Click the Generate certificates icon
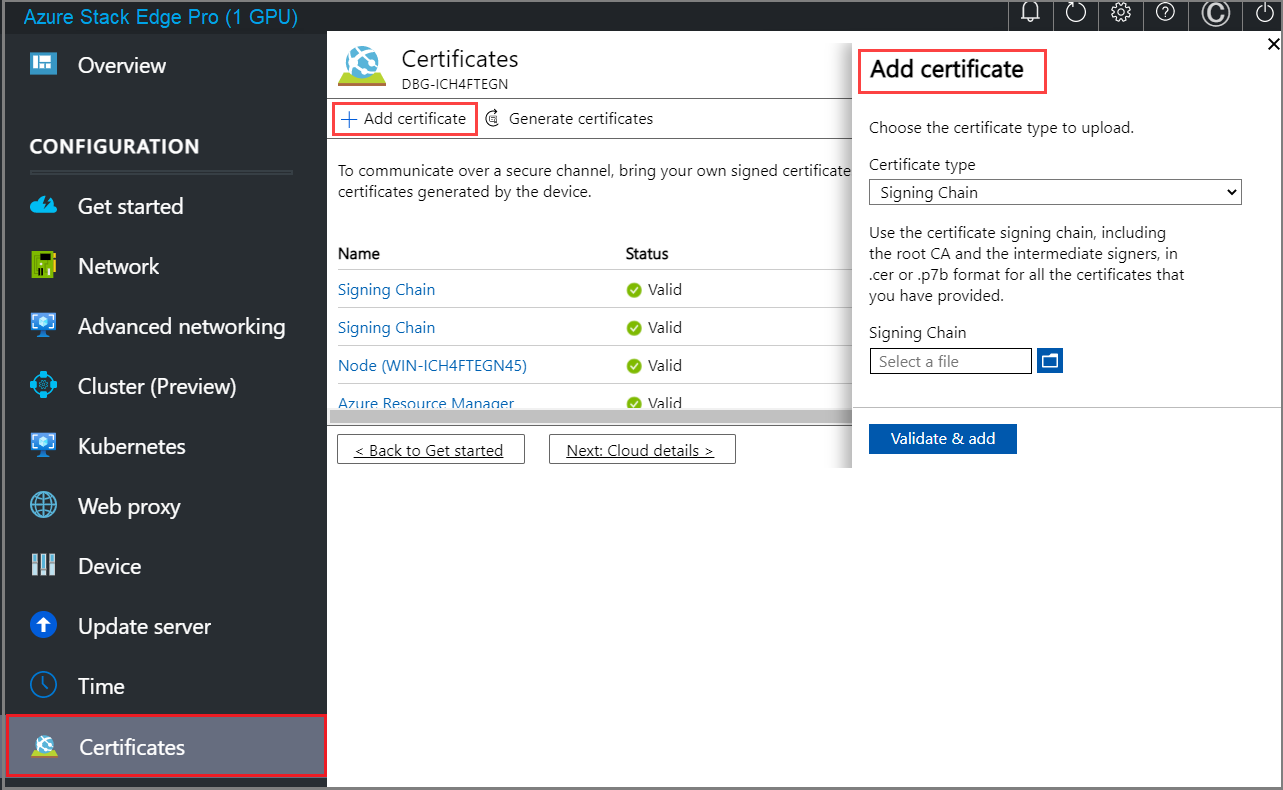The width and height of the screenshot is (1283, 790). [x=492, y=119]
